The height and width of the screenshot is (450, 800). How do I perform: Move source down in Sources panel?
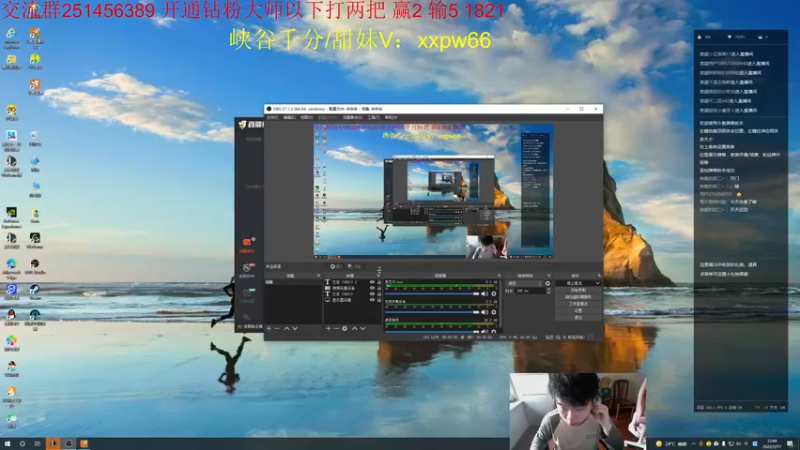(x=363, y=329)
